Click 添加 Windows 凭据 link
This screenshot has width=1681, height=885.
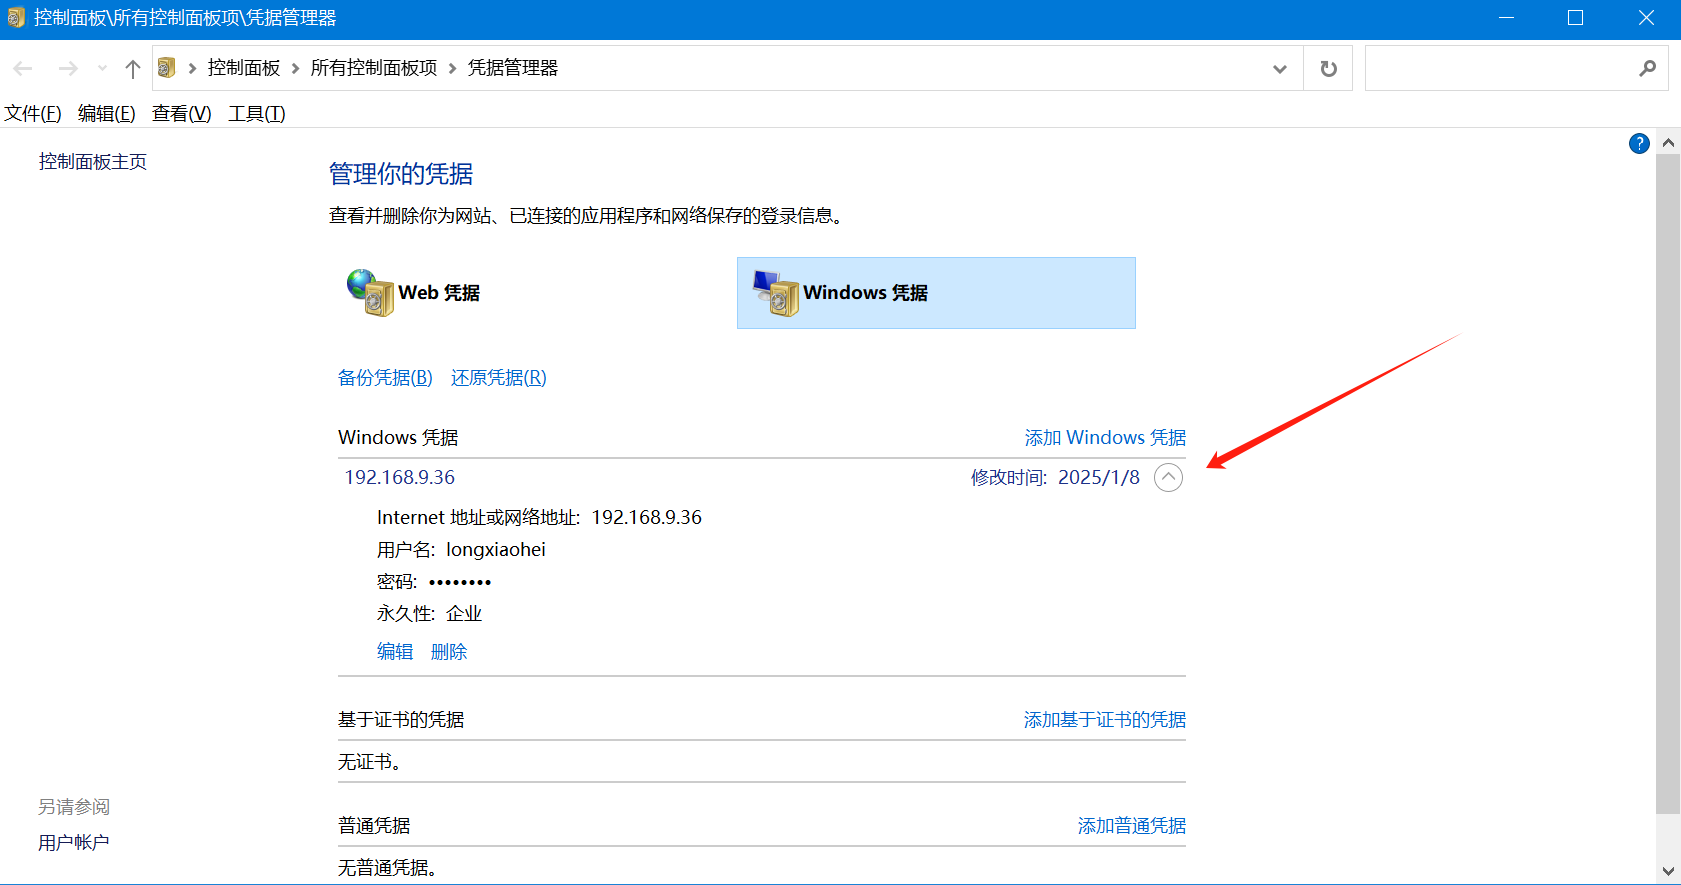[1105, 438]
